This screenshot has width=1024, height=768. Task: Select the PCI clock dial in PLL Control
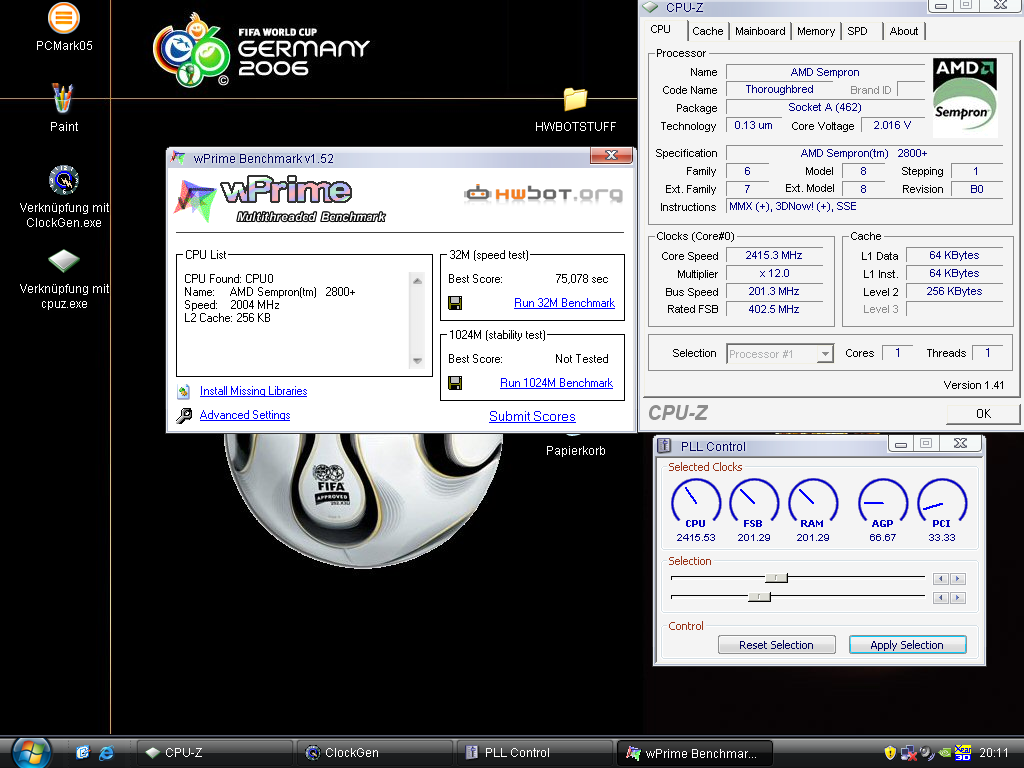coord(942,503)
